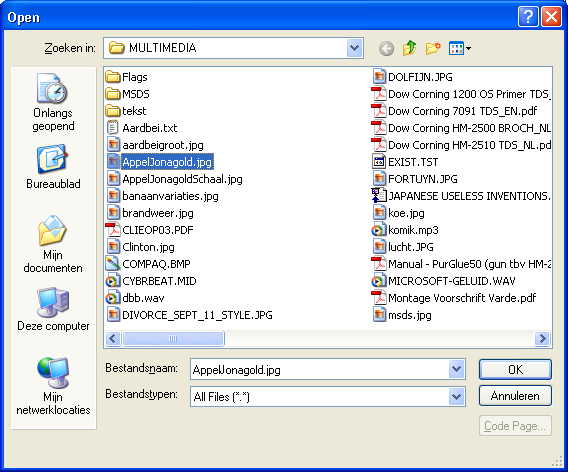Click the OK button

click(515, 369)
